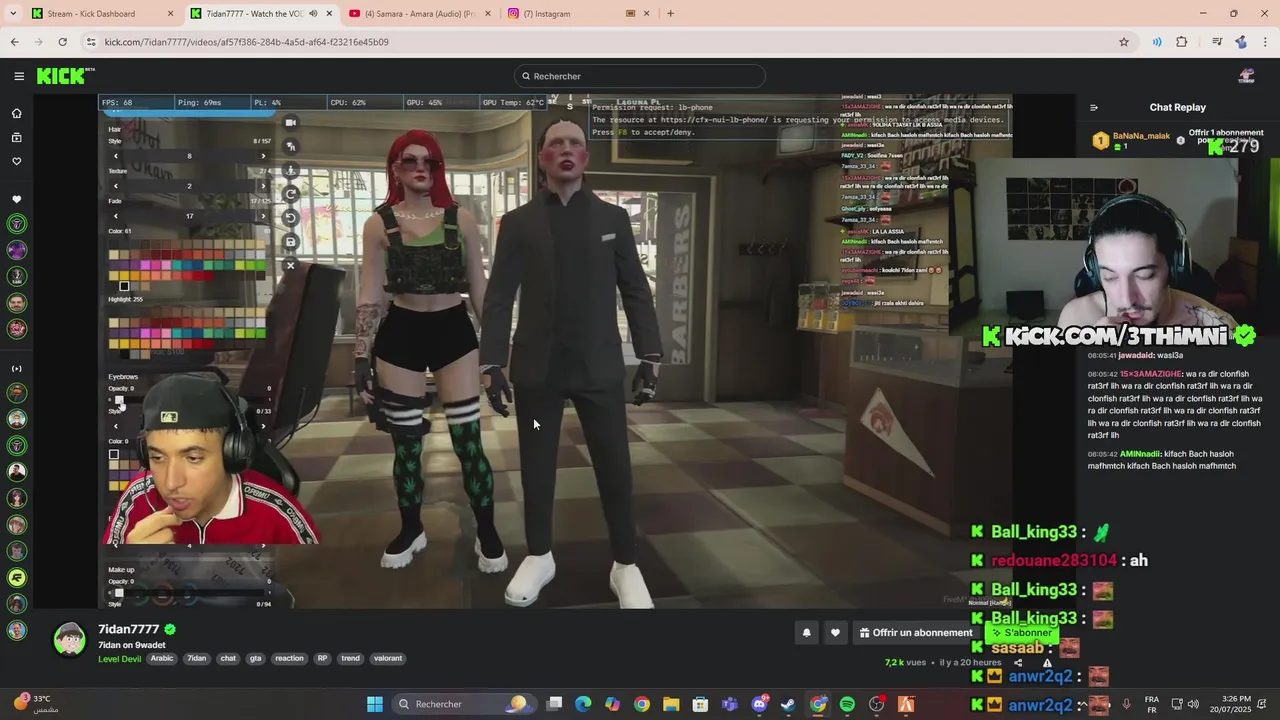Open the 7idan7777 channel name link

[x=128, y=629]
